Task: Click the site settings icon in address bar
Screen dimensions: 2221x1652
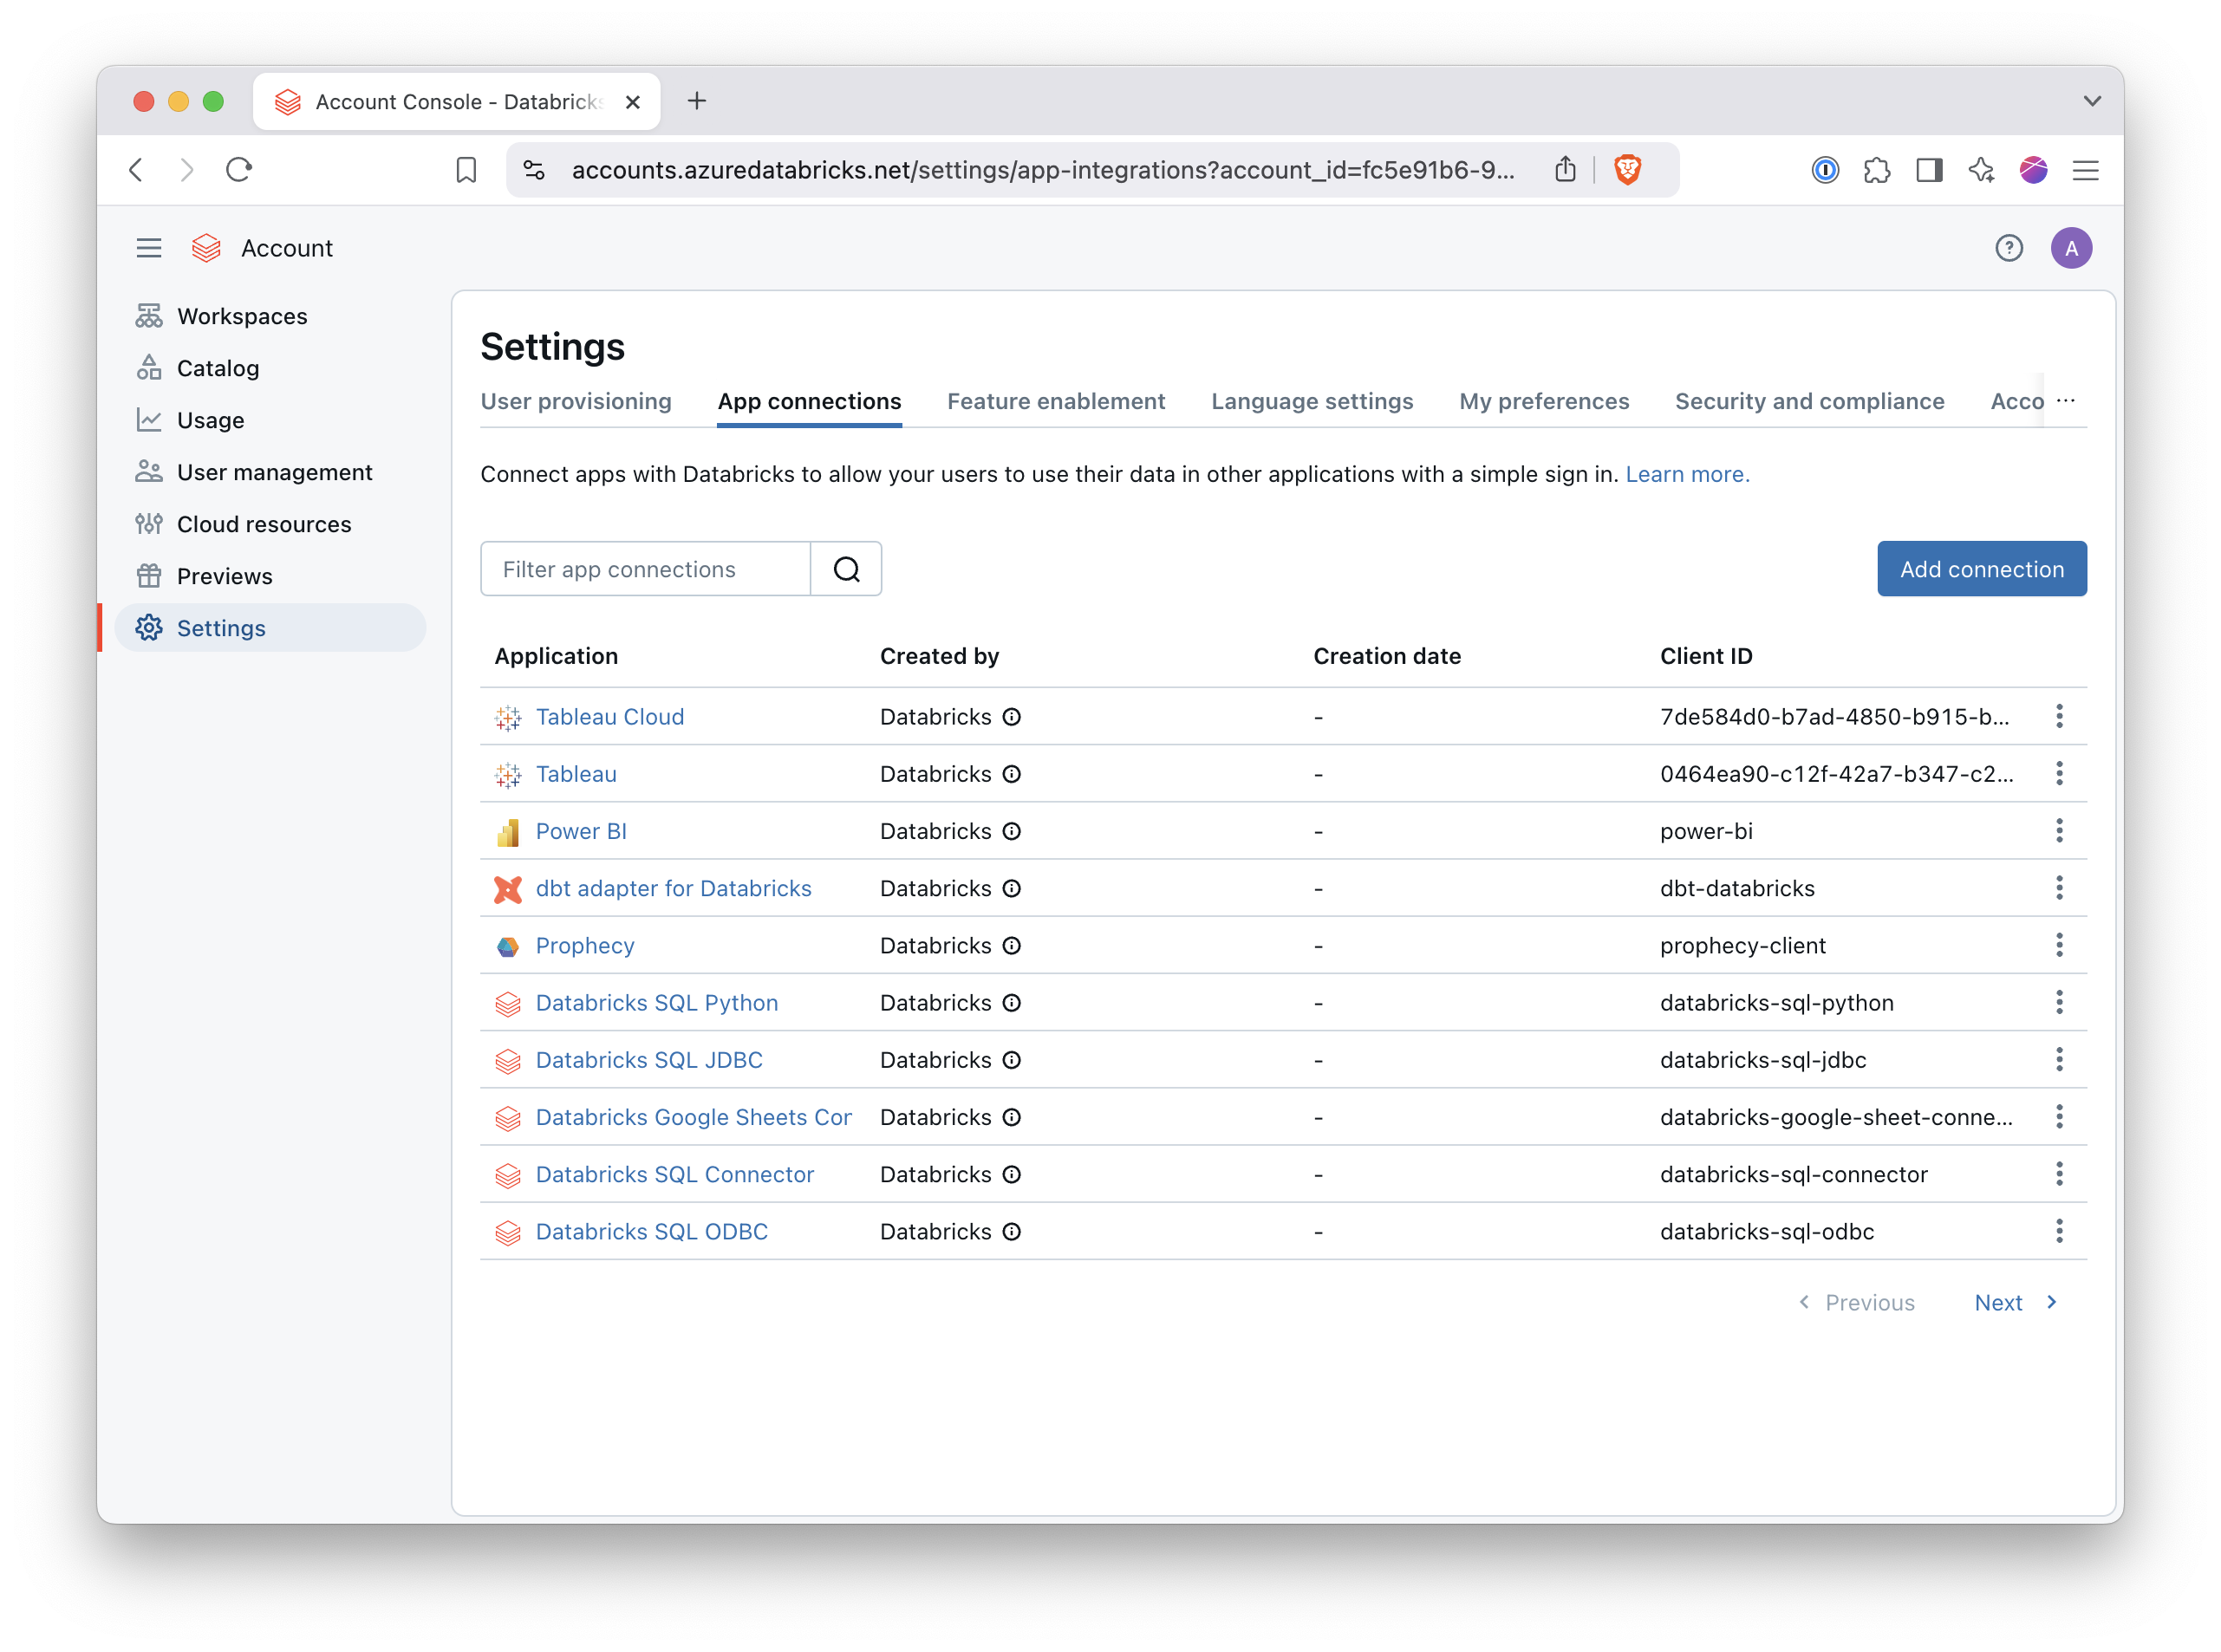Action: [534, 170]
